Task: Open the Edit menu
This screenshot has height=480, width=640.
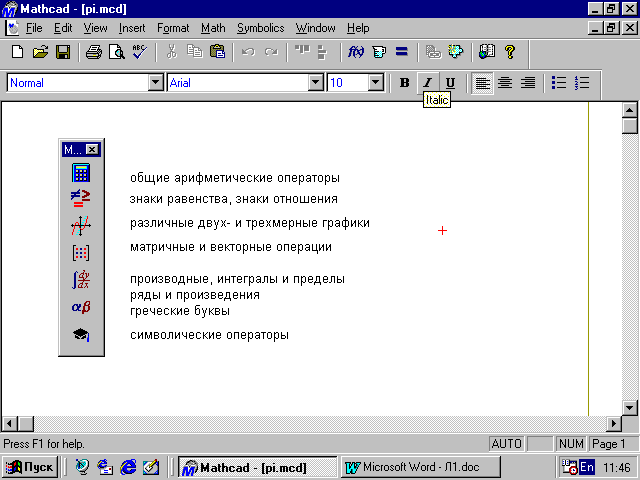Action: pyautogui.click(x=63, y=28)
